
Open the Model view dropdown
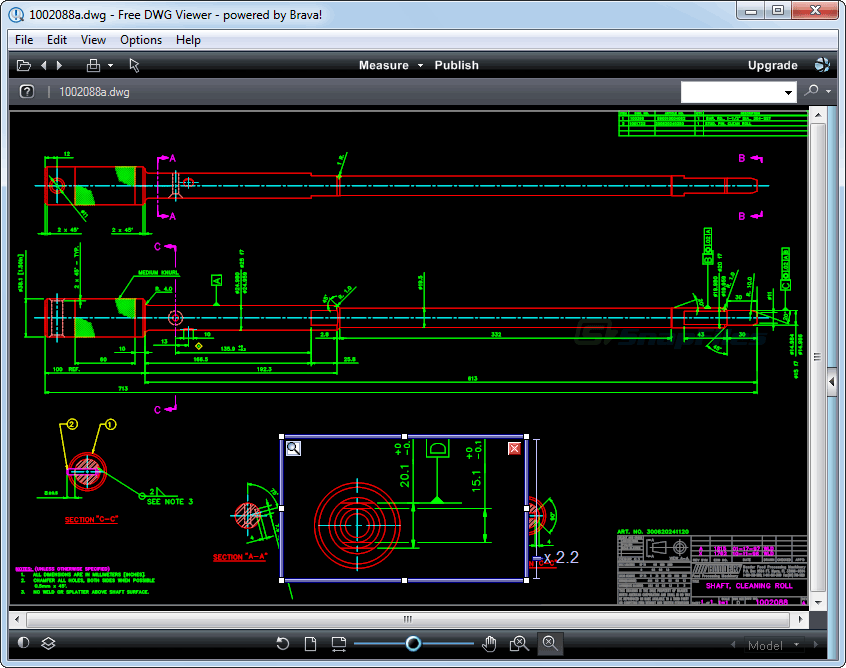(x=775, y=645)
